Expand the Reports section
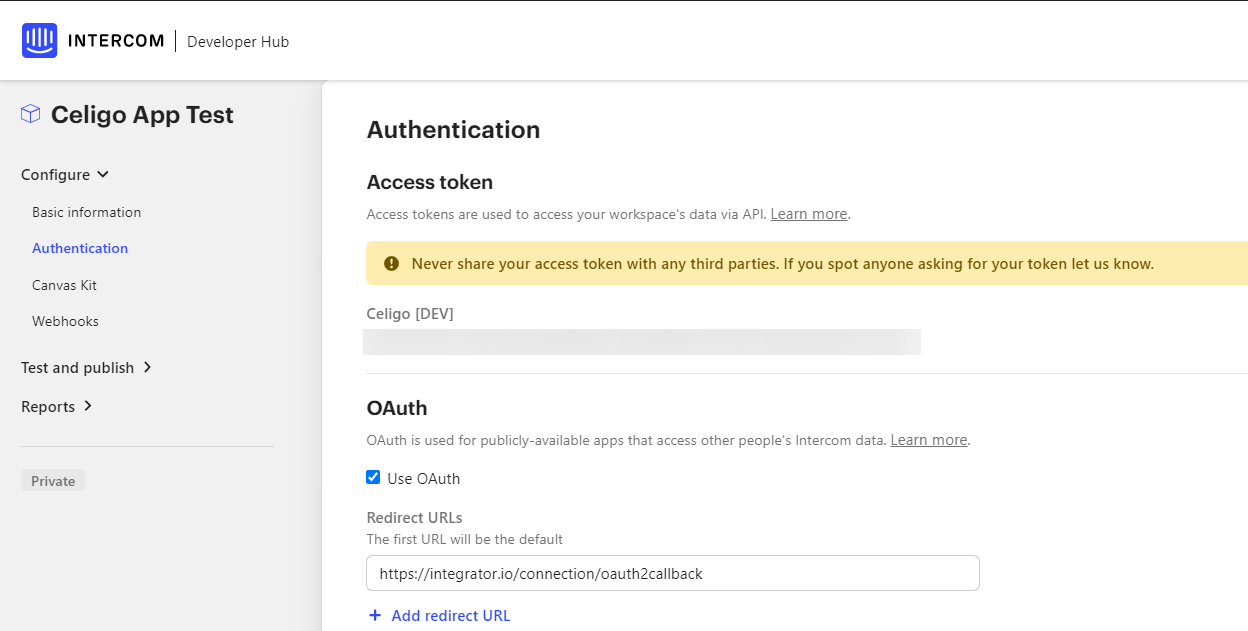Image resolution: width=1248 pixels, height=631 pixels. (57, 406)
